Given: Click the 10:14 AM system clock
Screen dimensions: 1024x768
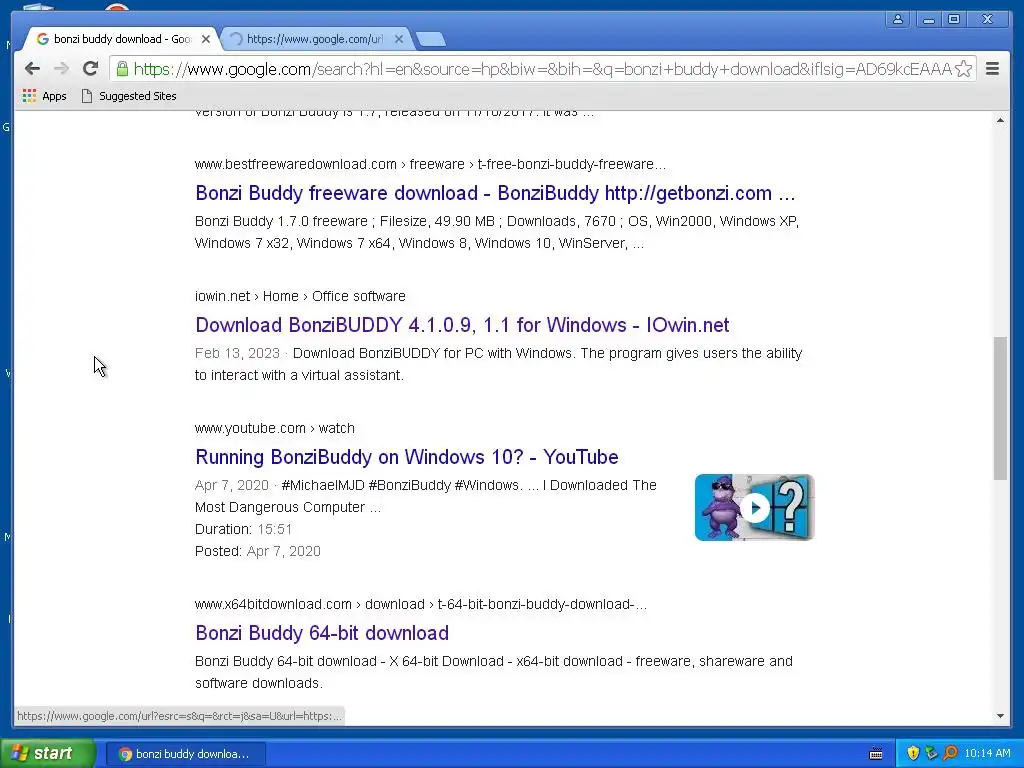Looking at the screenshot, I should click(x=987, y=754).
